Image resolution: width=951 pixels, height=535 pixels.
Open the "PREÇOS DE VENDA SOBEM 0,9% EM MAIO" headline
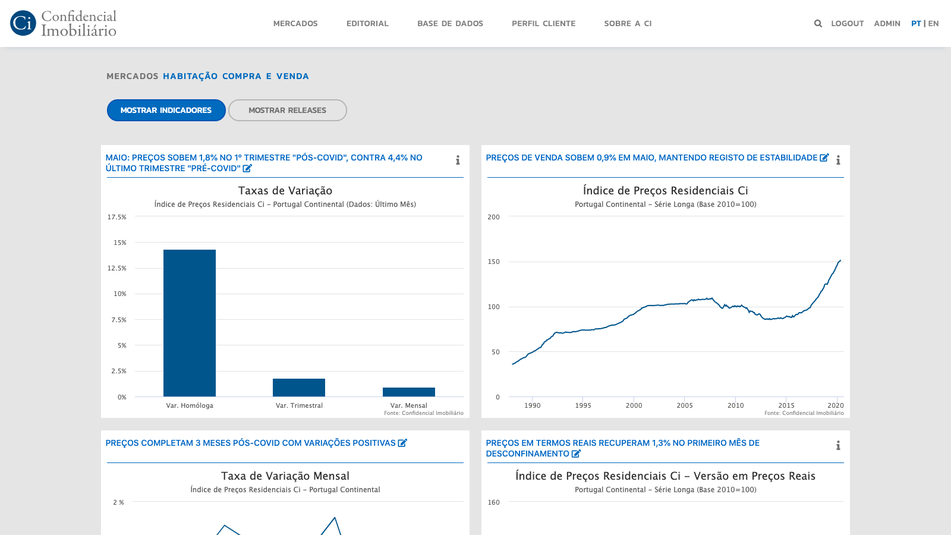click(651, 158)
